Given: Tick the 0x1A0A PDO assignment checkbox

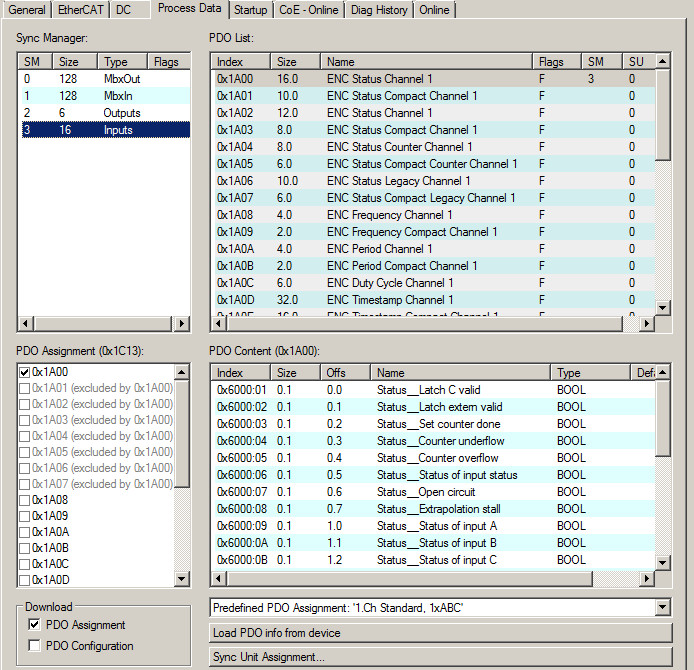Looking at the screenshot, I should coord(25,532).
